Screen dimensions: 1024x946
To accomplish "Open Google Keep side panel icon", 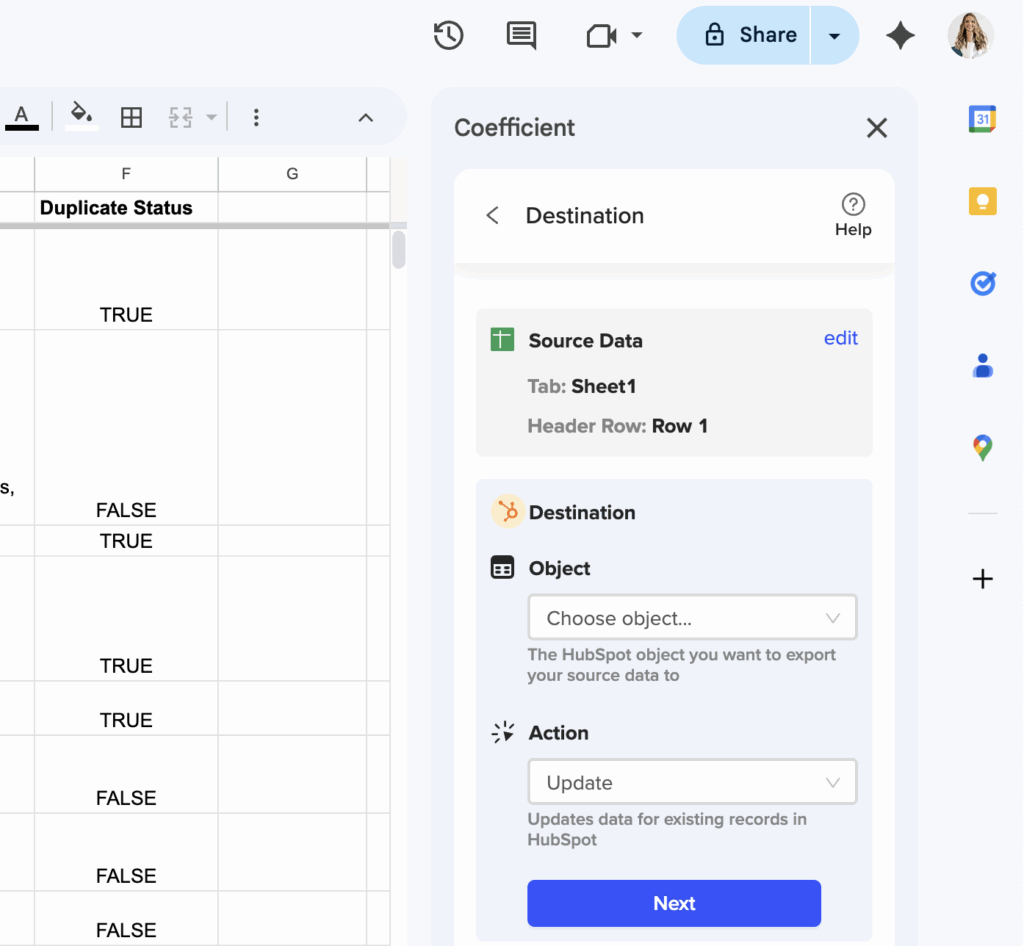I will point(982,201).
